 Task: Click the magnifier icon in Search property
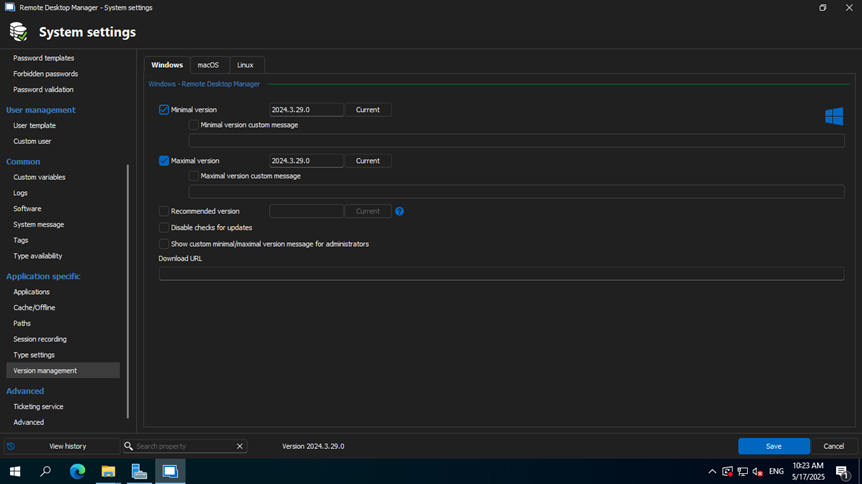(x=129, y=446)
